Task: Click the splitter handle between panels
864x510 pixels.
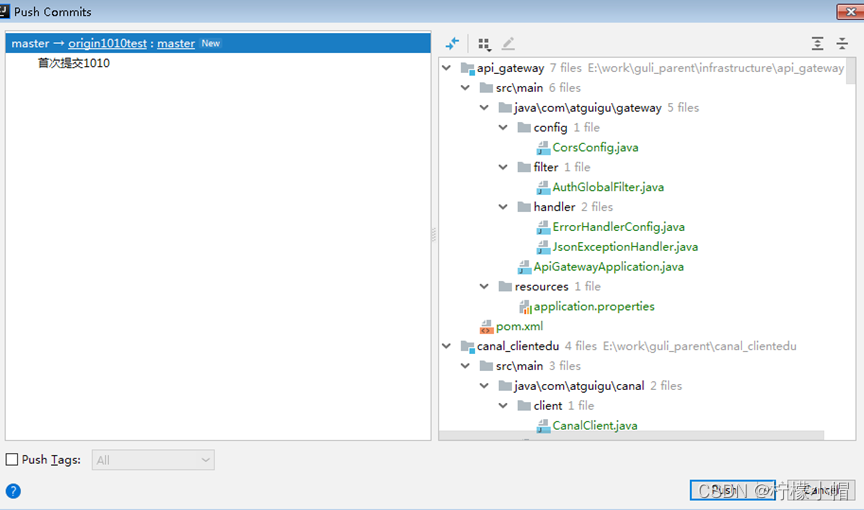Action: [434, 235]
